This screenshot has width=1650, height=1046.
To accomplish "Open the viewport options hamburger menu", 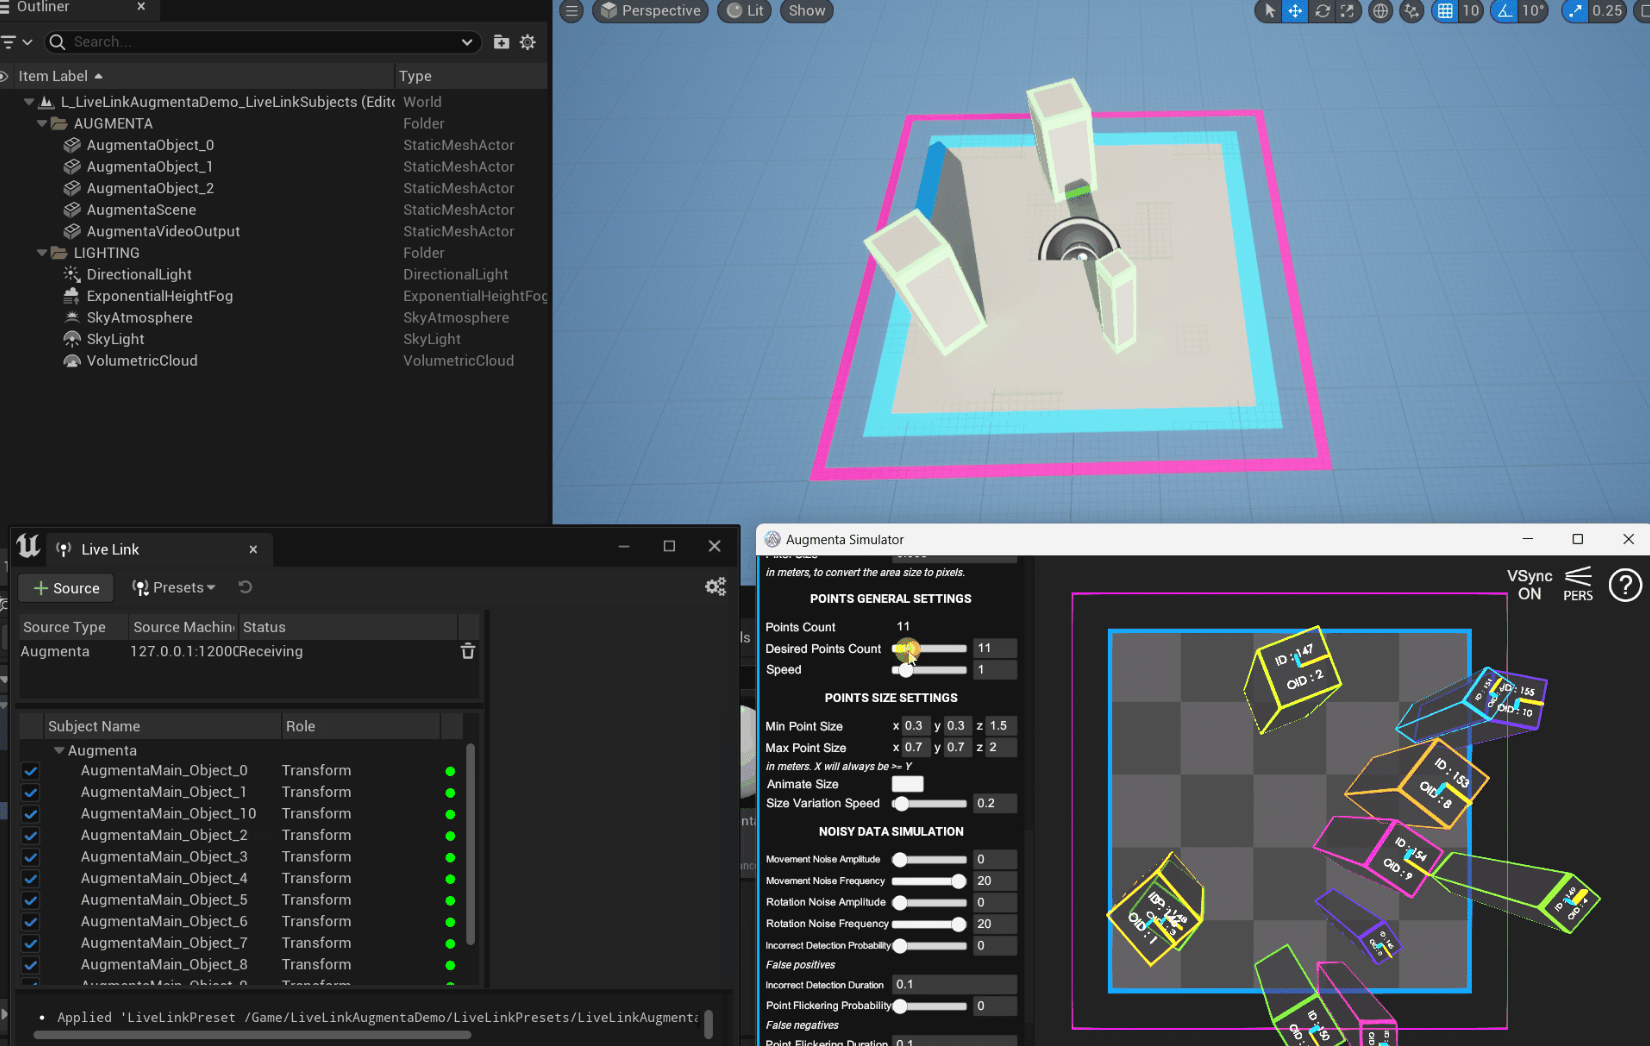I will [571, 11].
